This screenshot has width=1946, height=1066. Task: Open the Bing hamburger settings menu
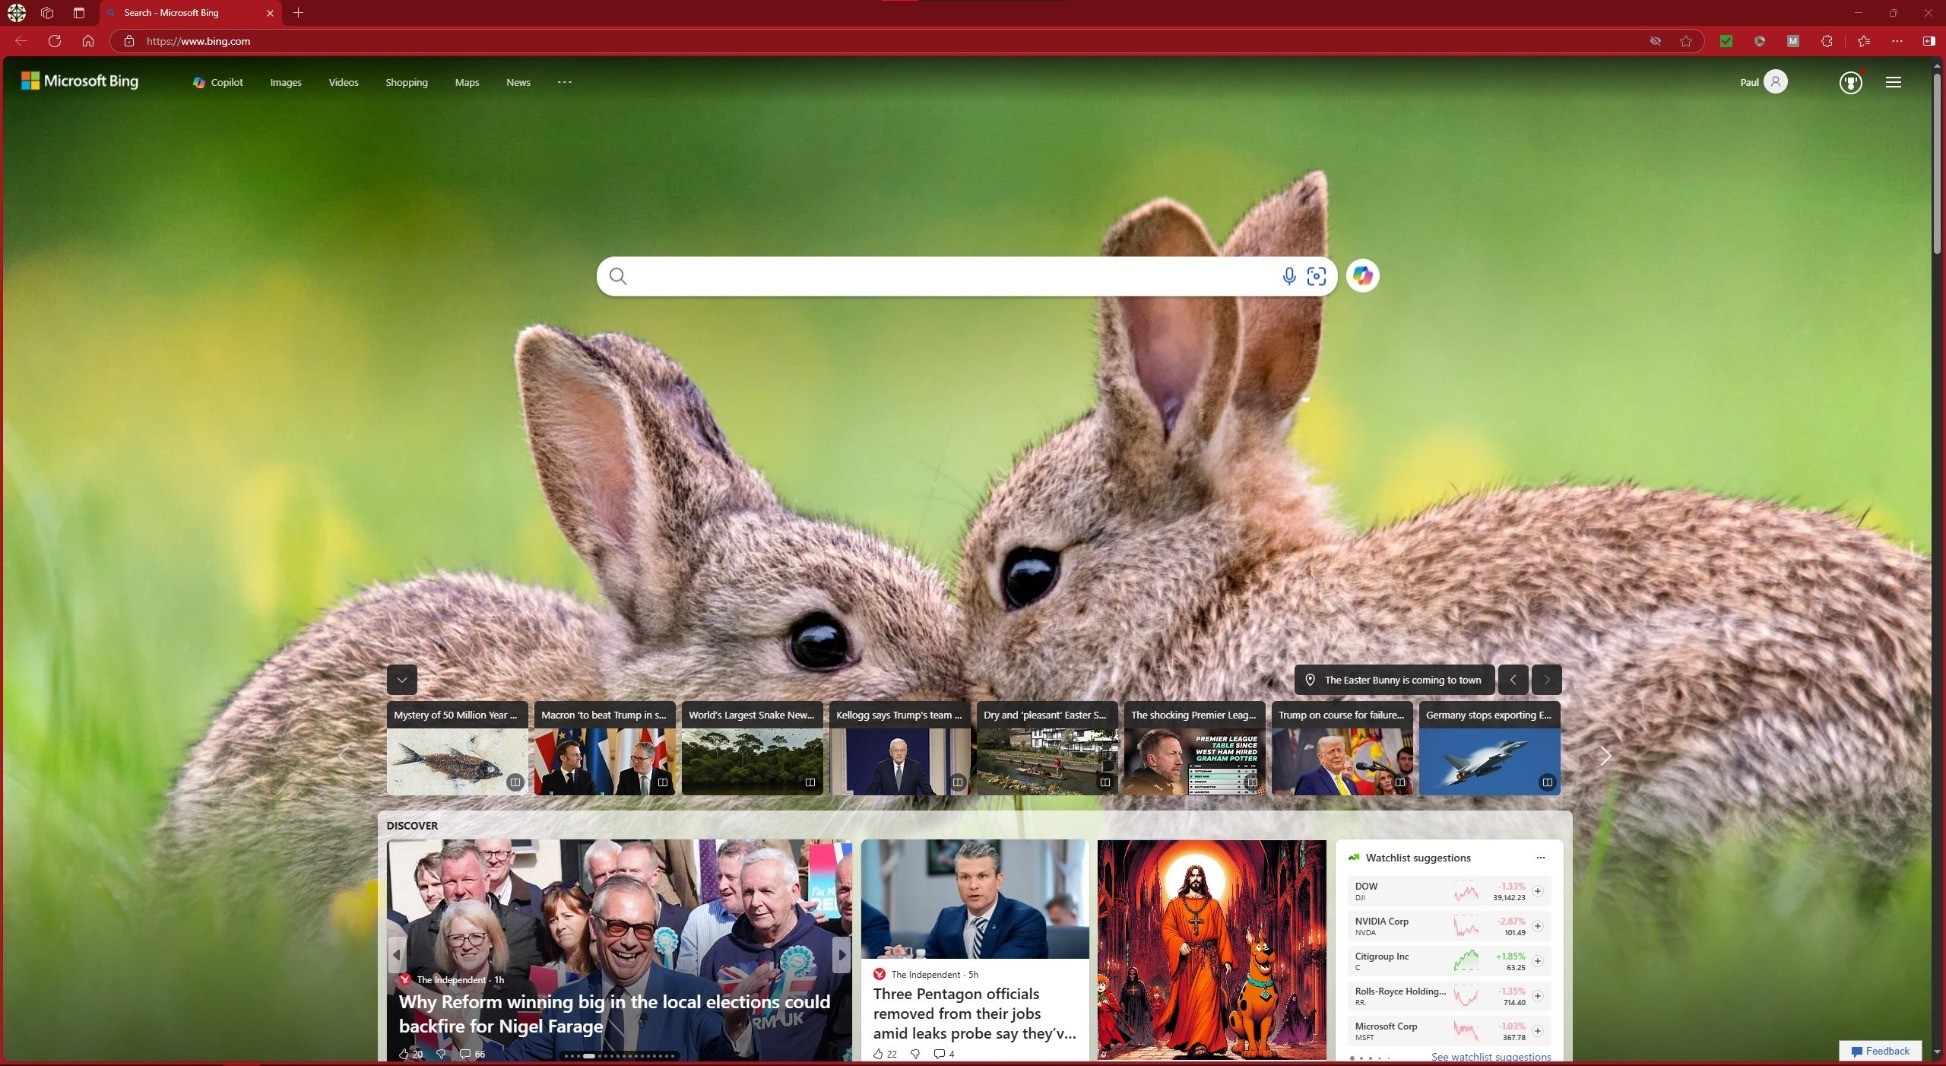coord(1893,82)
